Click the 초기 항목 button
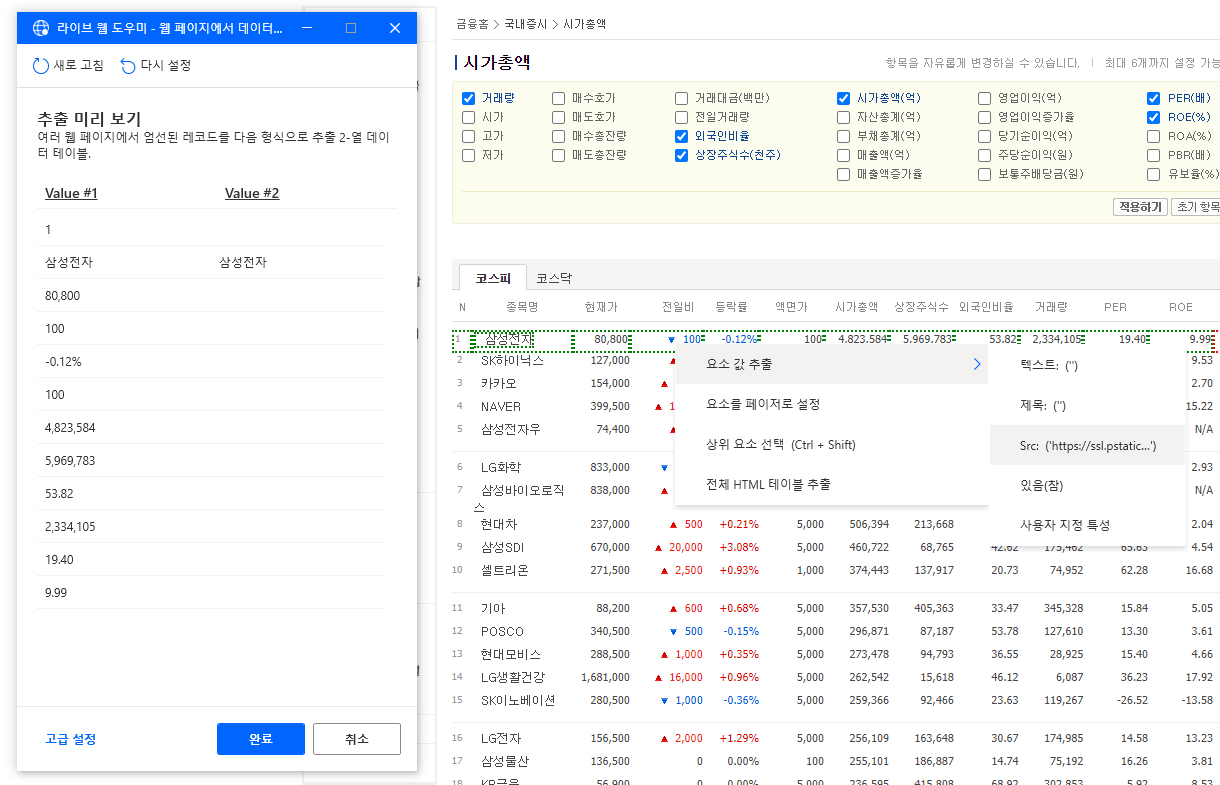This screenshot has height=785, width=1220. [1196, 207]
